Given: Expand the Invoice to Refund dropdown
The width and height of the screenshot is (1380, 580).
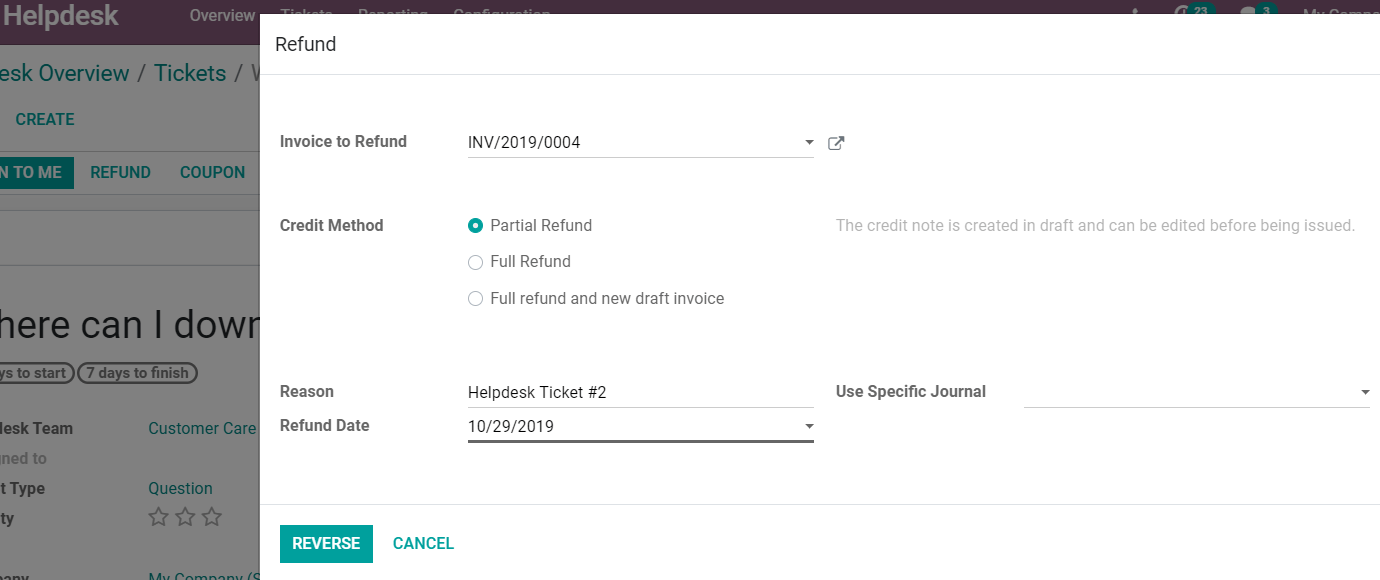Looking at the screenshot, I should tap(808, 143).
